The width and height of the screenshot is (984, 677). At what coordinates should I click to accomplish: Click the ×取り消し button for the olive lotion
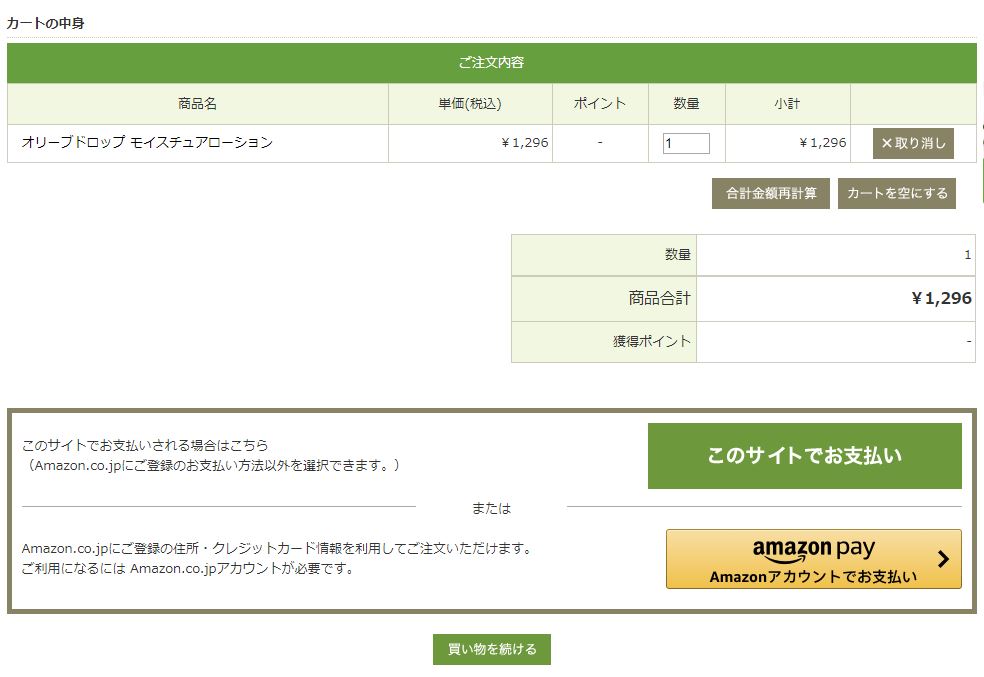point(913,144)
